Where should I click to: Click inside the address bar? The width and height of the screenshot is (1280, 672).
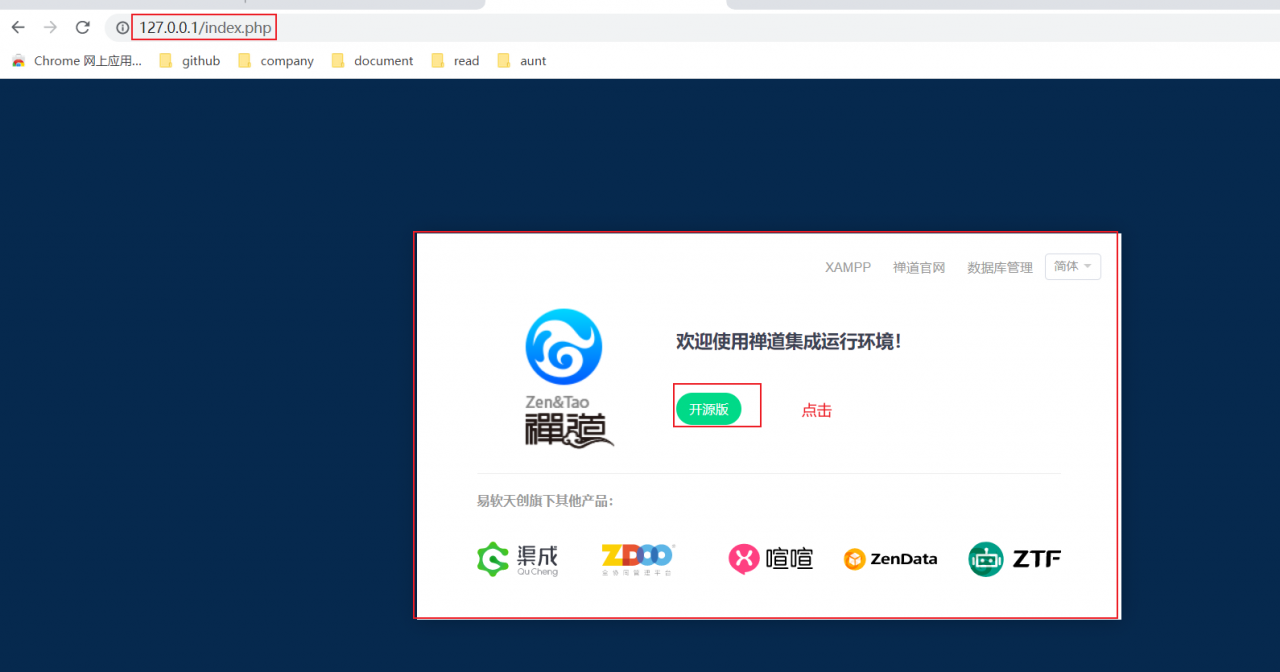click(x=204, y=27)
